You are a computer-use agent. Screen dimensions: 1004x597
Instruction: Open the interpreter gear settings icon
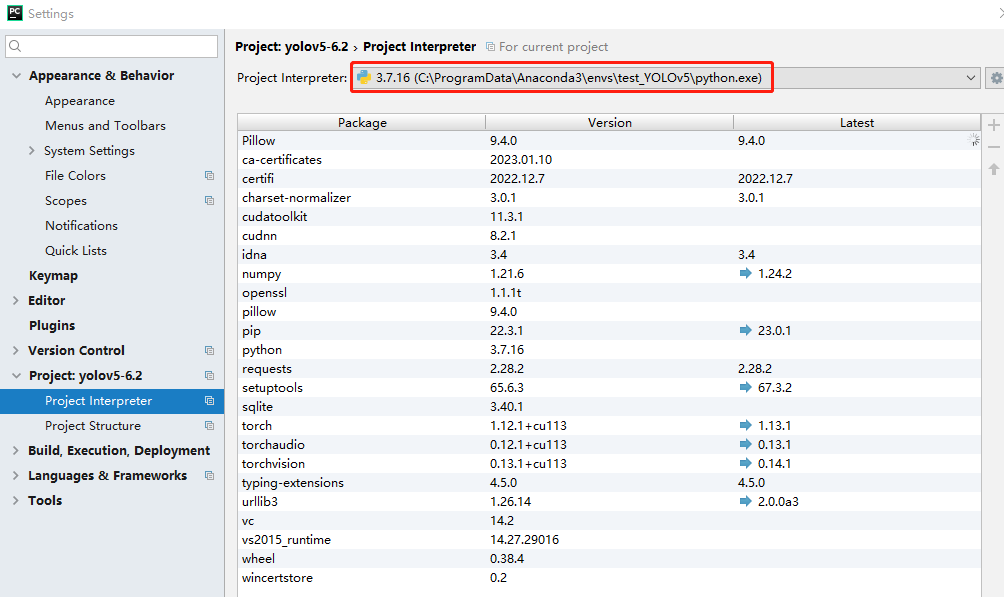tap(996, 78)
